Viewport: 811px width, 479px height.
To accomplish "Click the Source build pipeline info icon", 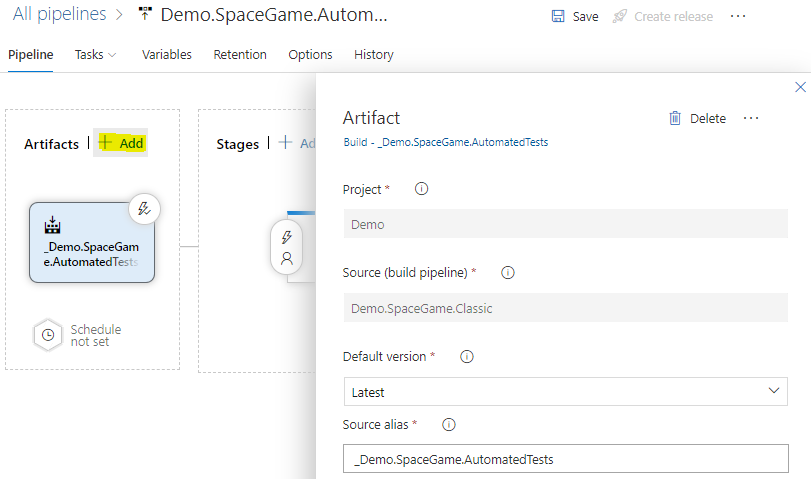I will (x=507, y=272).
